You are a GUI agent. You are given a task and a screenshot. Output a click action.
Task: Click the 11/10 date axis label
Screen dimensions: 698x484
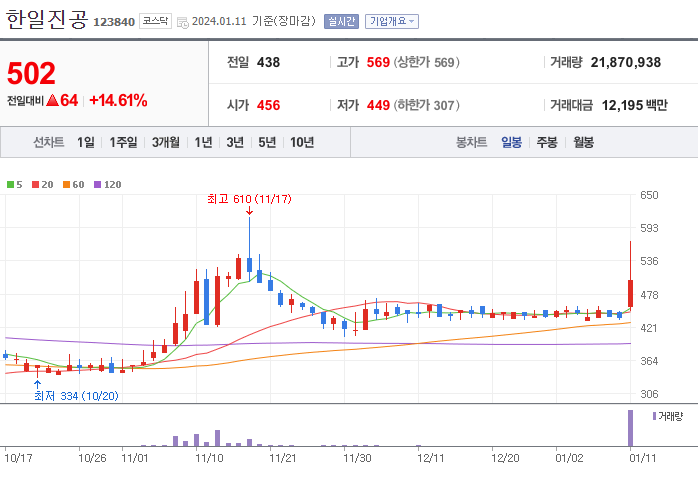click(x=209, y=458)
